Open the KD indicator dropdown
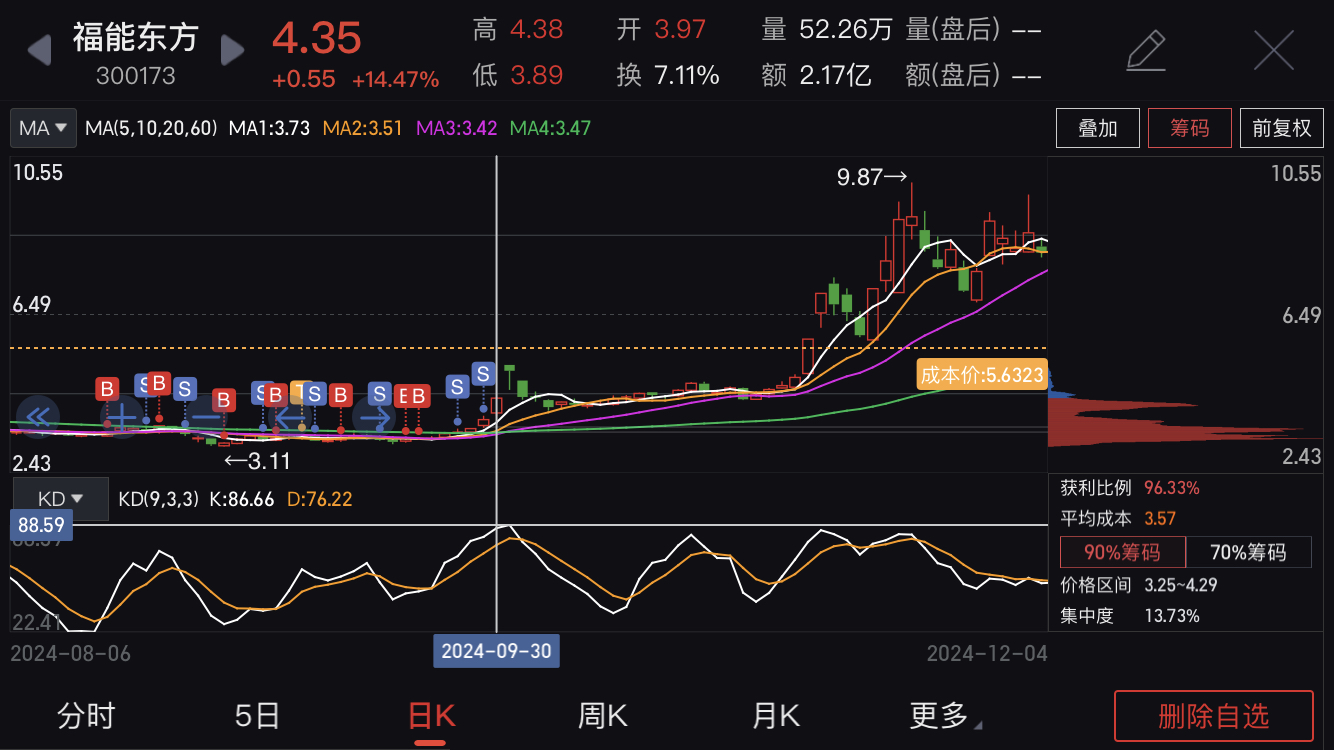 (x=59, y=499)
